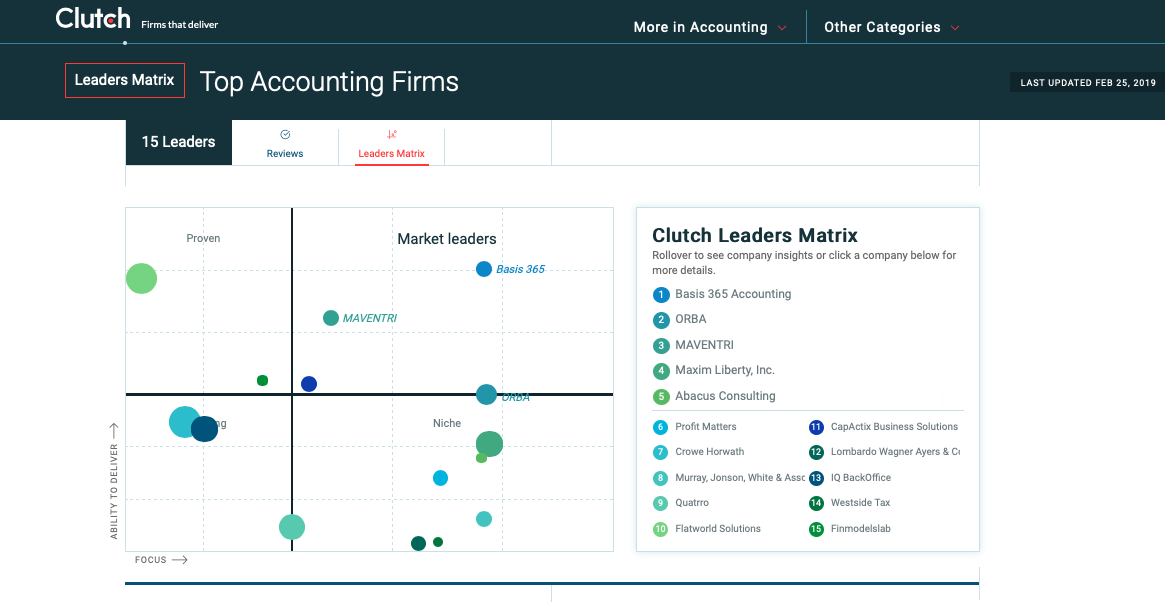
Task: Click the number 15 badge for Finmodelslab
Action: coord(816,530)
